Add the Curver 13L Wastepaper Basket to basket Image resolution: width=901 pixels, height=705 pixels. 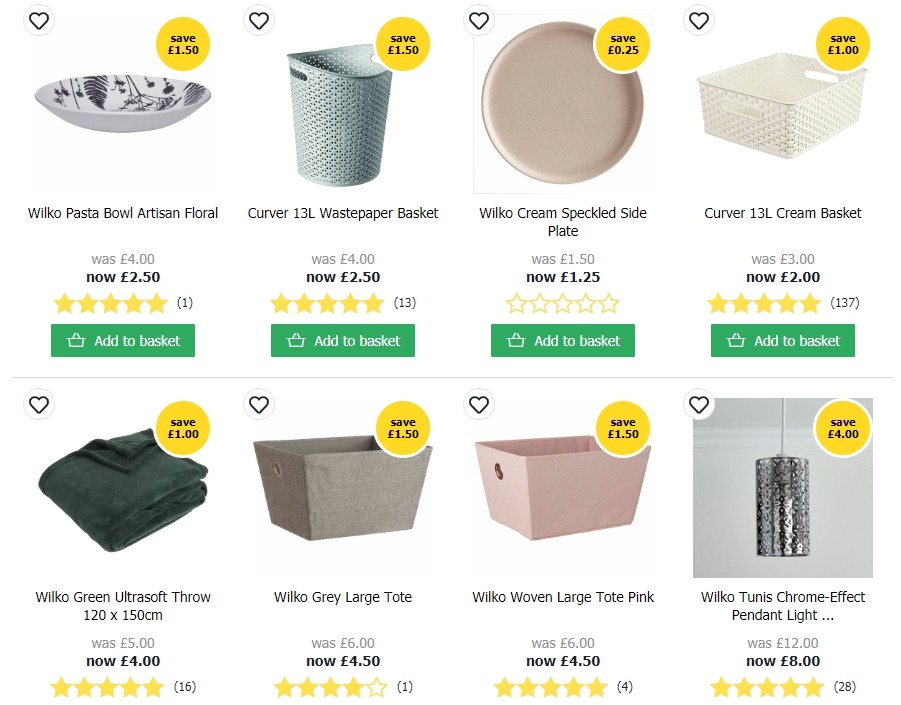point(342,340)
